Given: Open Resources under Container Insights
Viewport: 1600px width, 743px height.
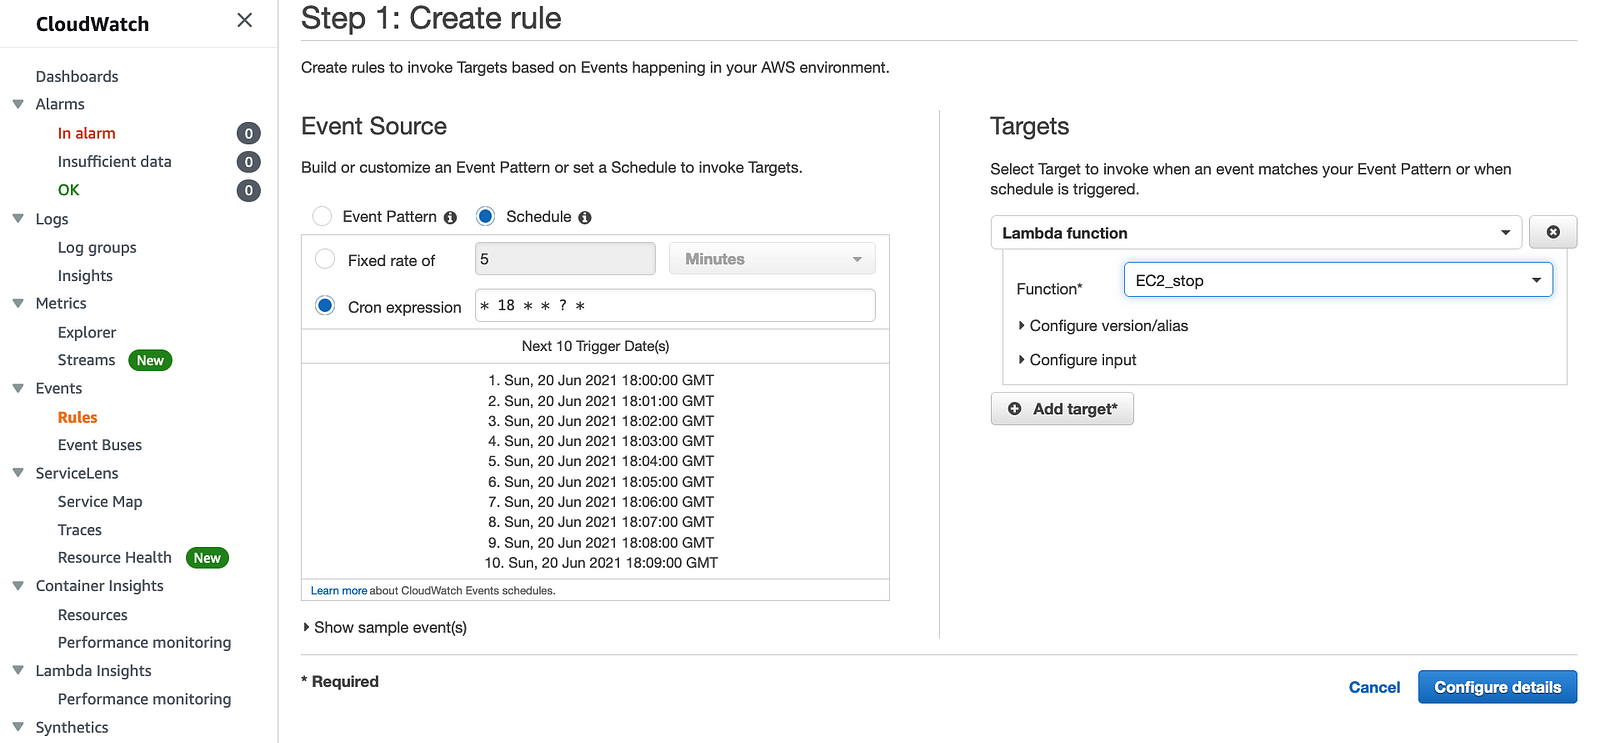Looking at the screenshot, I should (x=93, y=615).
